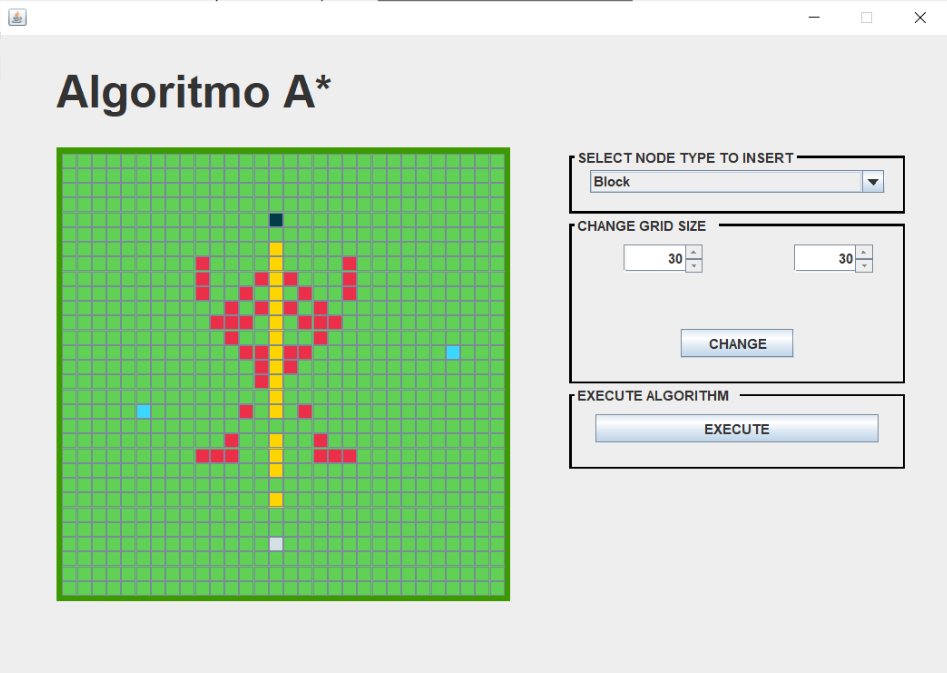Decrease the left grid size spinner
The height and width of the screenshot is (673, 947).
693,266
